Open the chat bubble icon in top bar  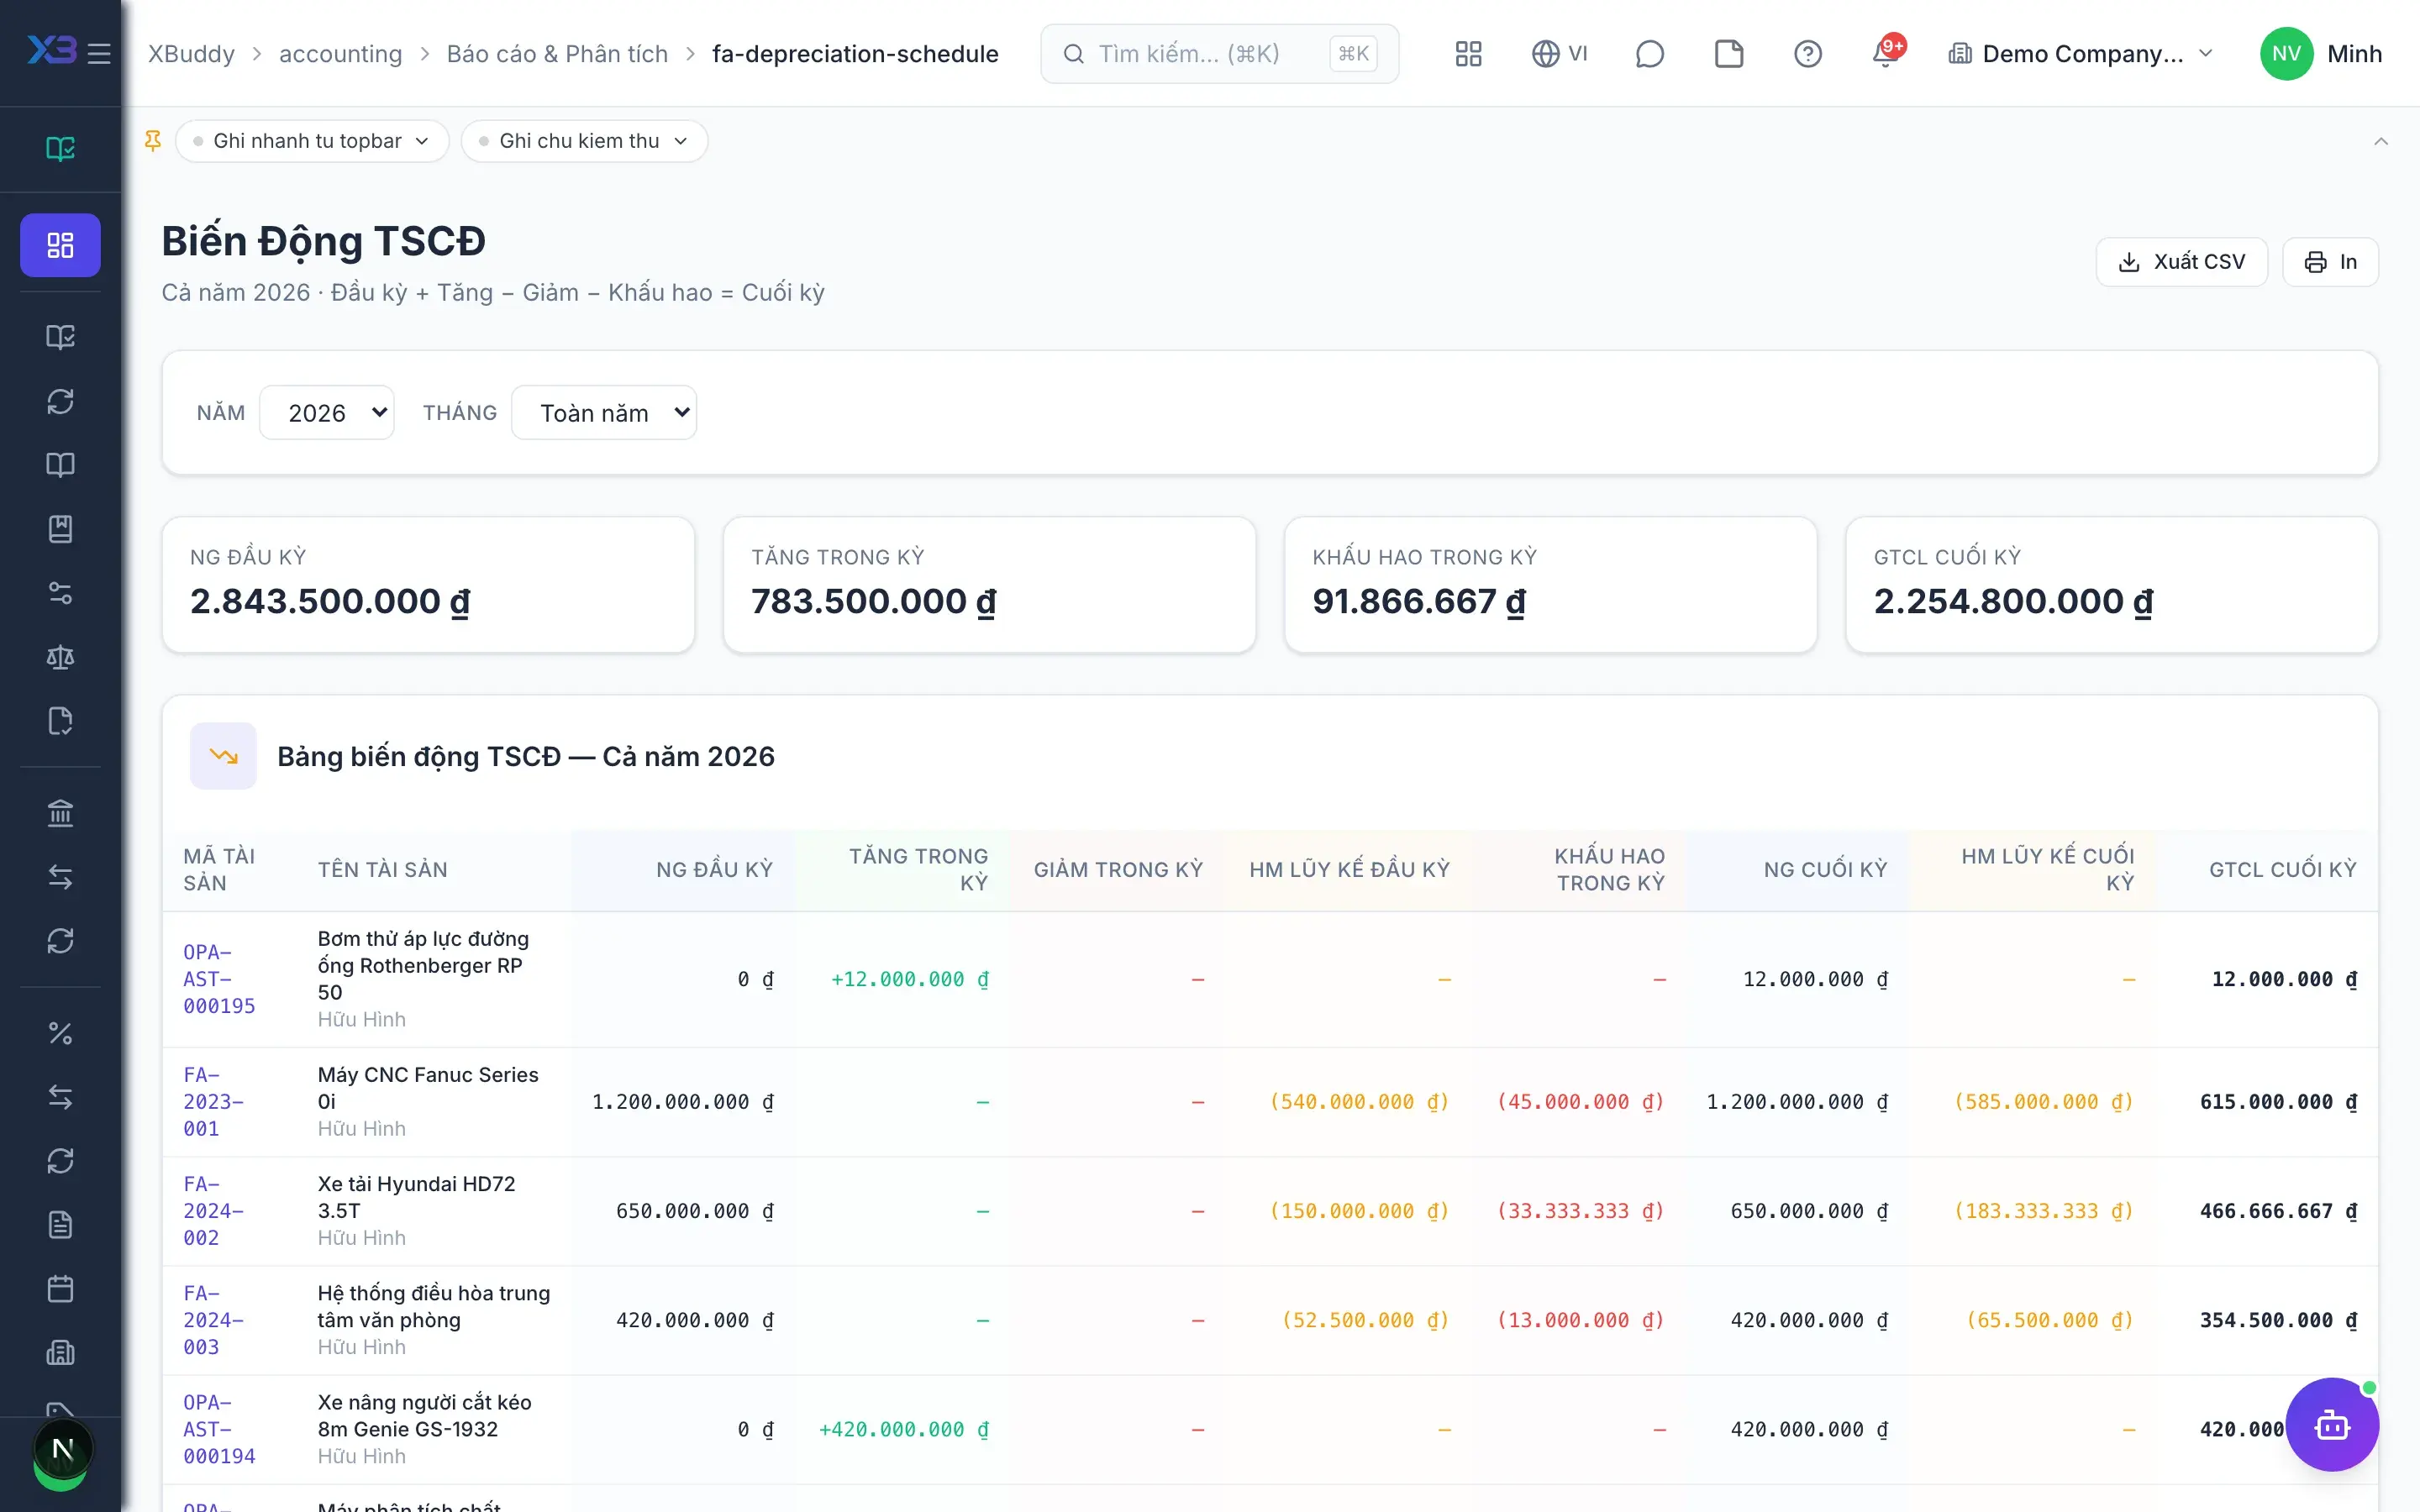1649,53
